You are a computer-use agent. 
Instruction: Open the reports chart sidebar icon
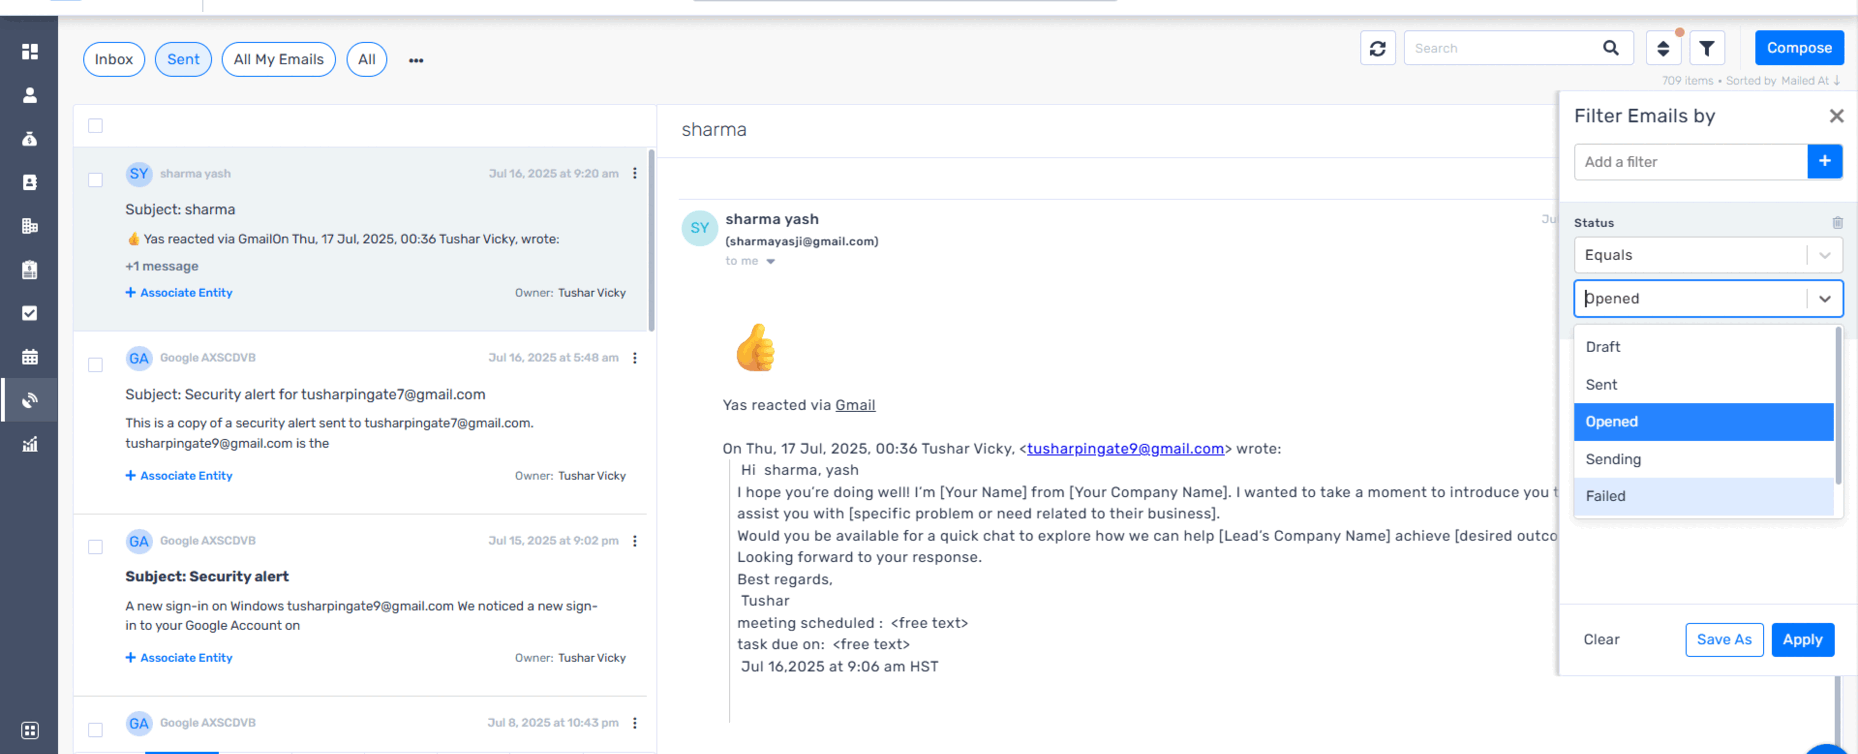pyautogui.click(x=30, y=444)
